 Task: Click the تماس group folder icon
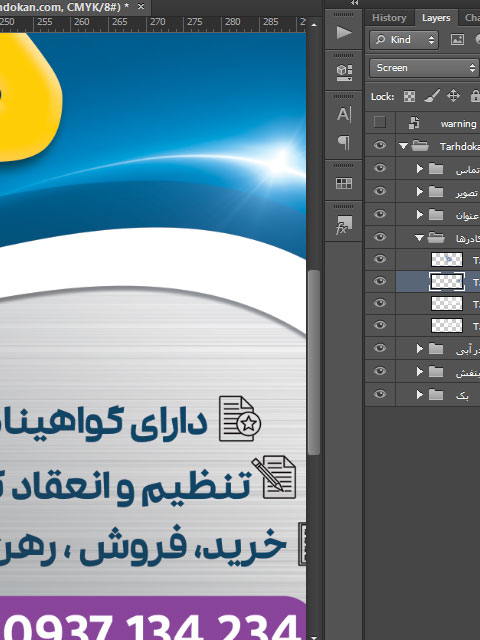(436, 169)
